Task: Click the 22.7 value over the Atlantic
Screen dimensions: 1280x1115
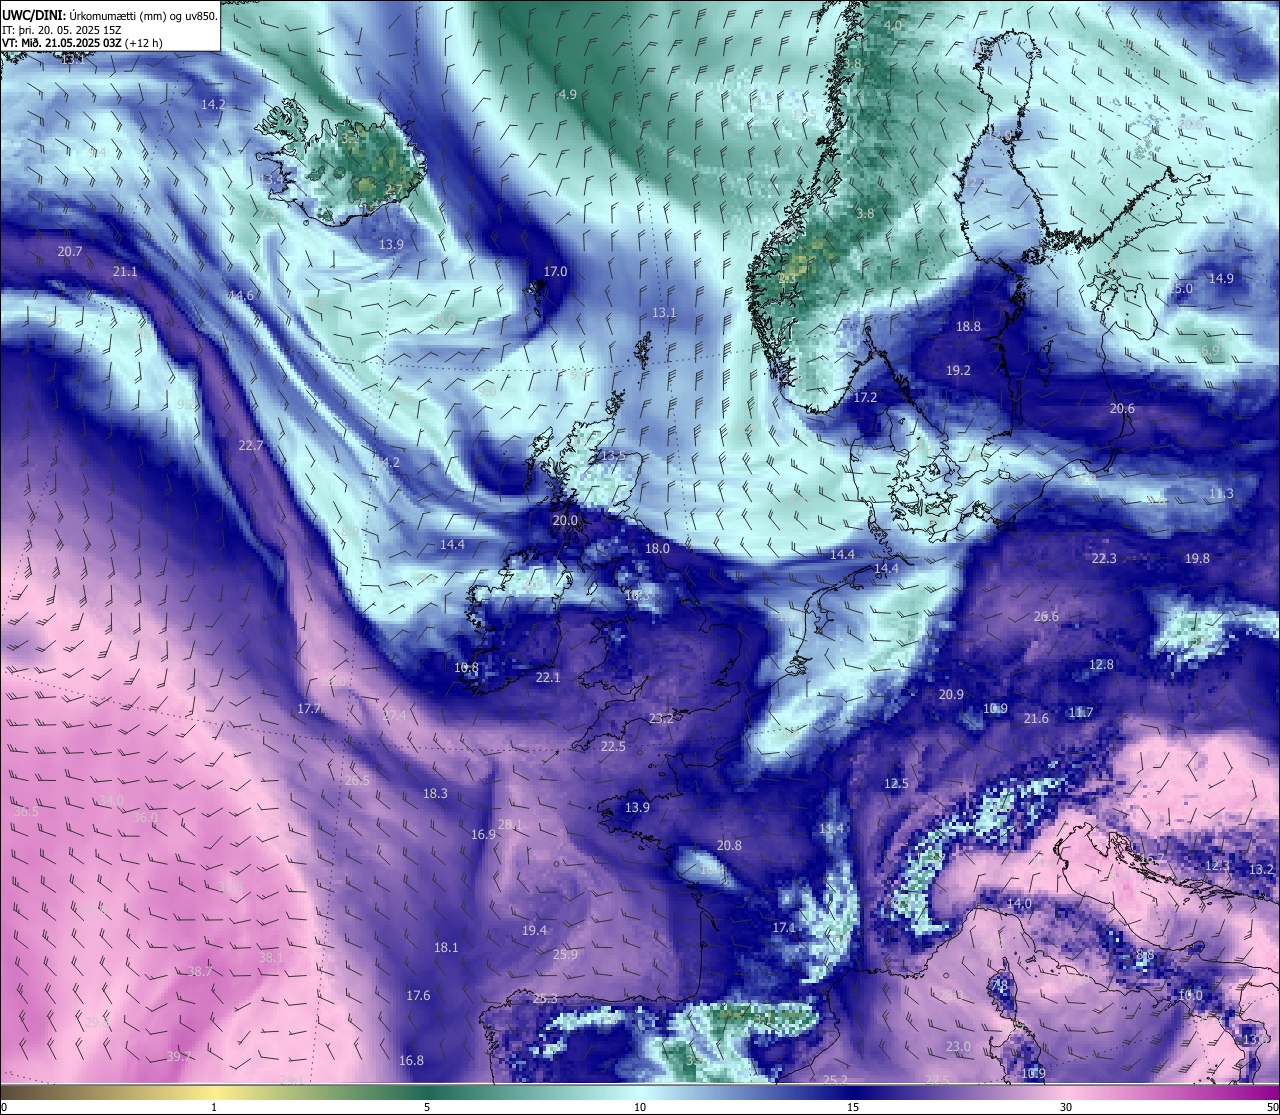Action: pyautogui.click(x=250, y=446)
